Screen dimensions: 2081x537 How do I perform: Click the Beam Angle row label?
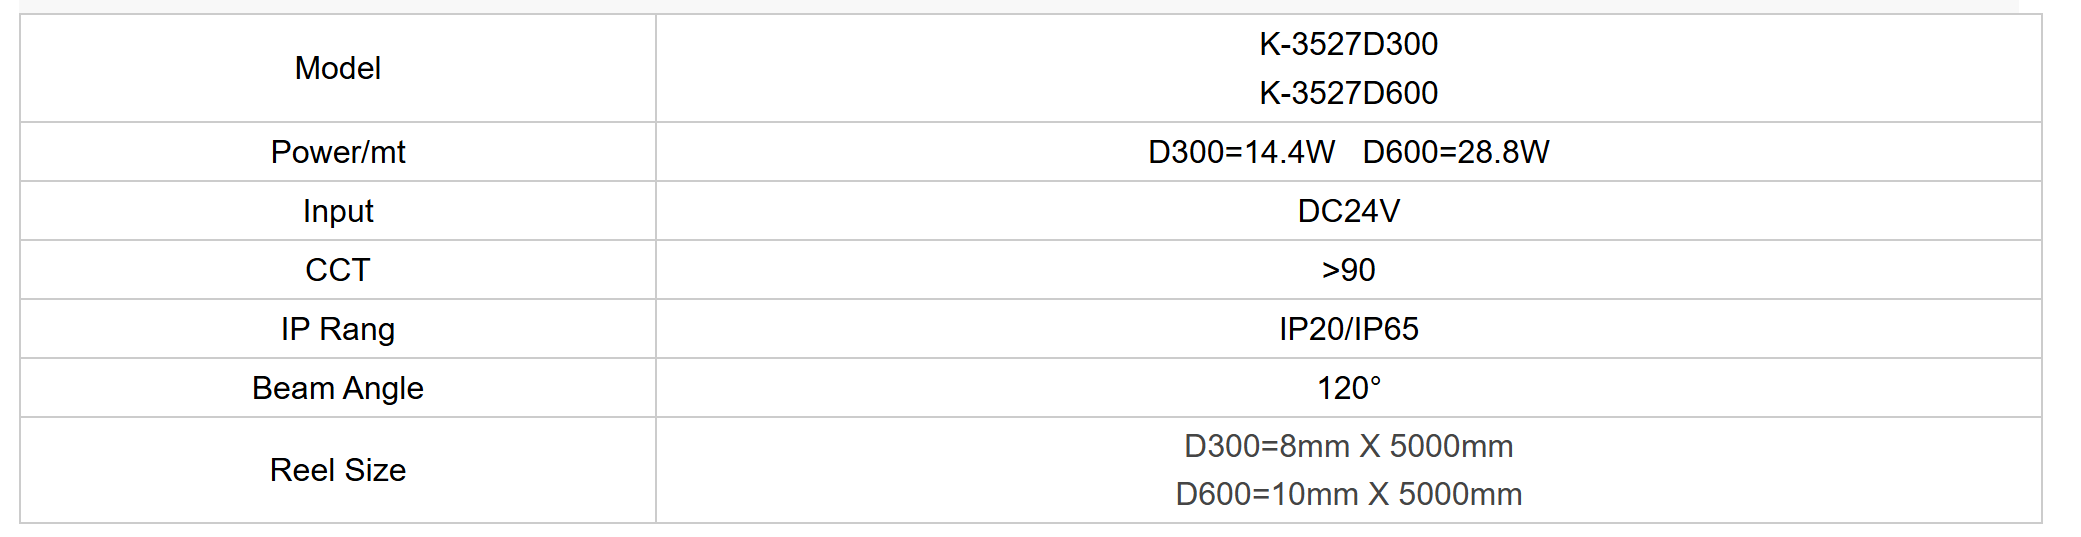[x=337, y=388]
